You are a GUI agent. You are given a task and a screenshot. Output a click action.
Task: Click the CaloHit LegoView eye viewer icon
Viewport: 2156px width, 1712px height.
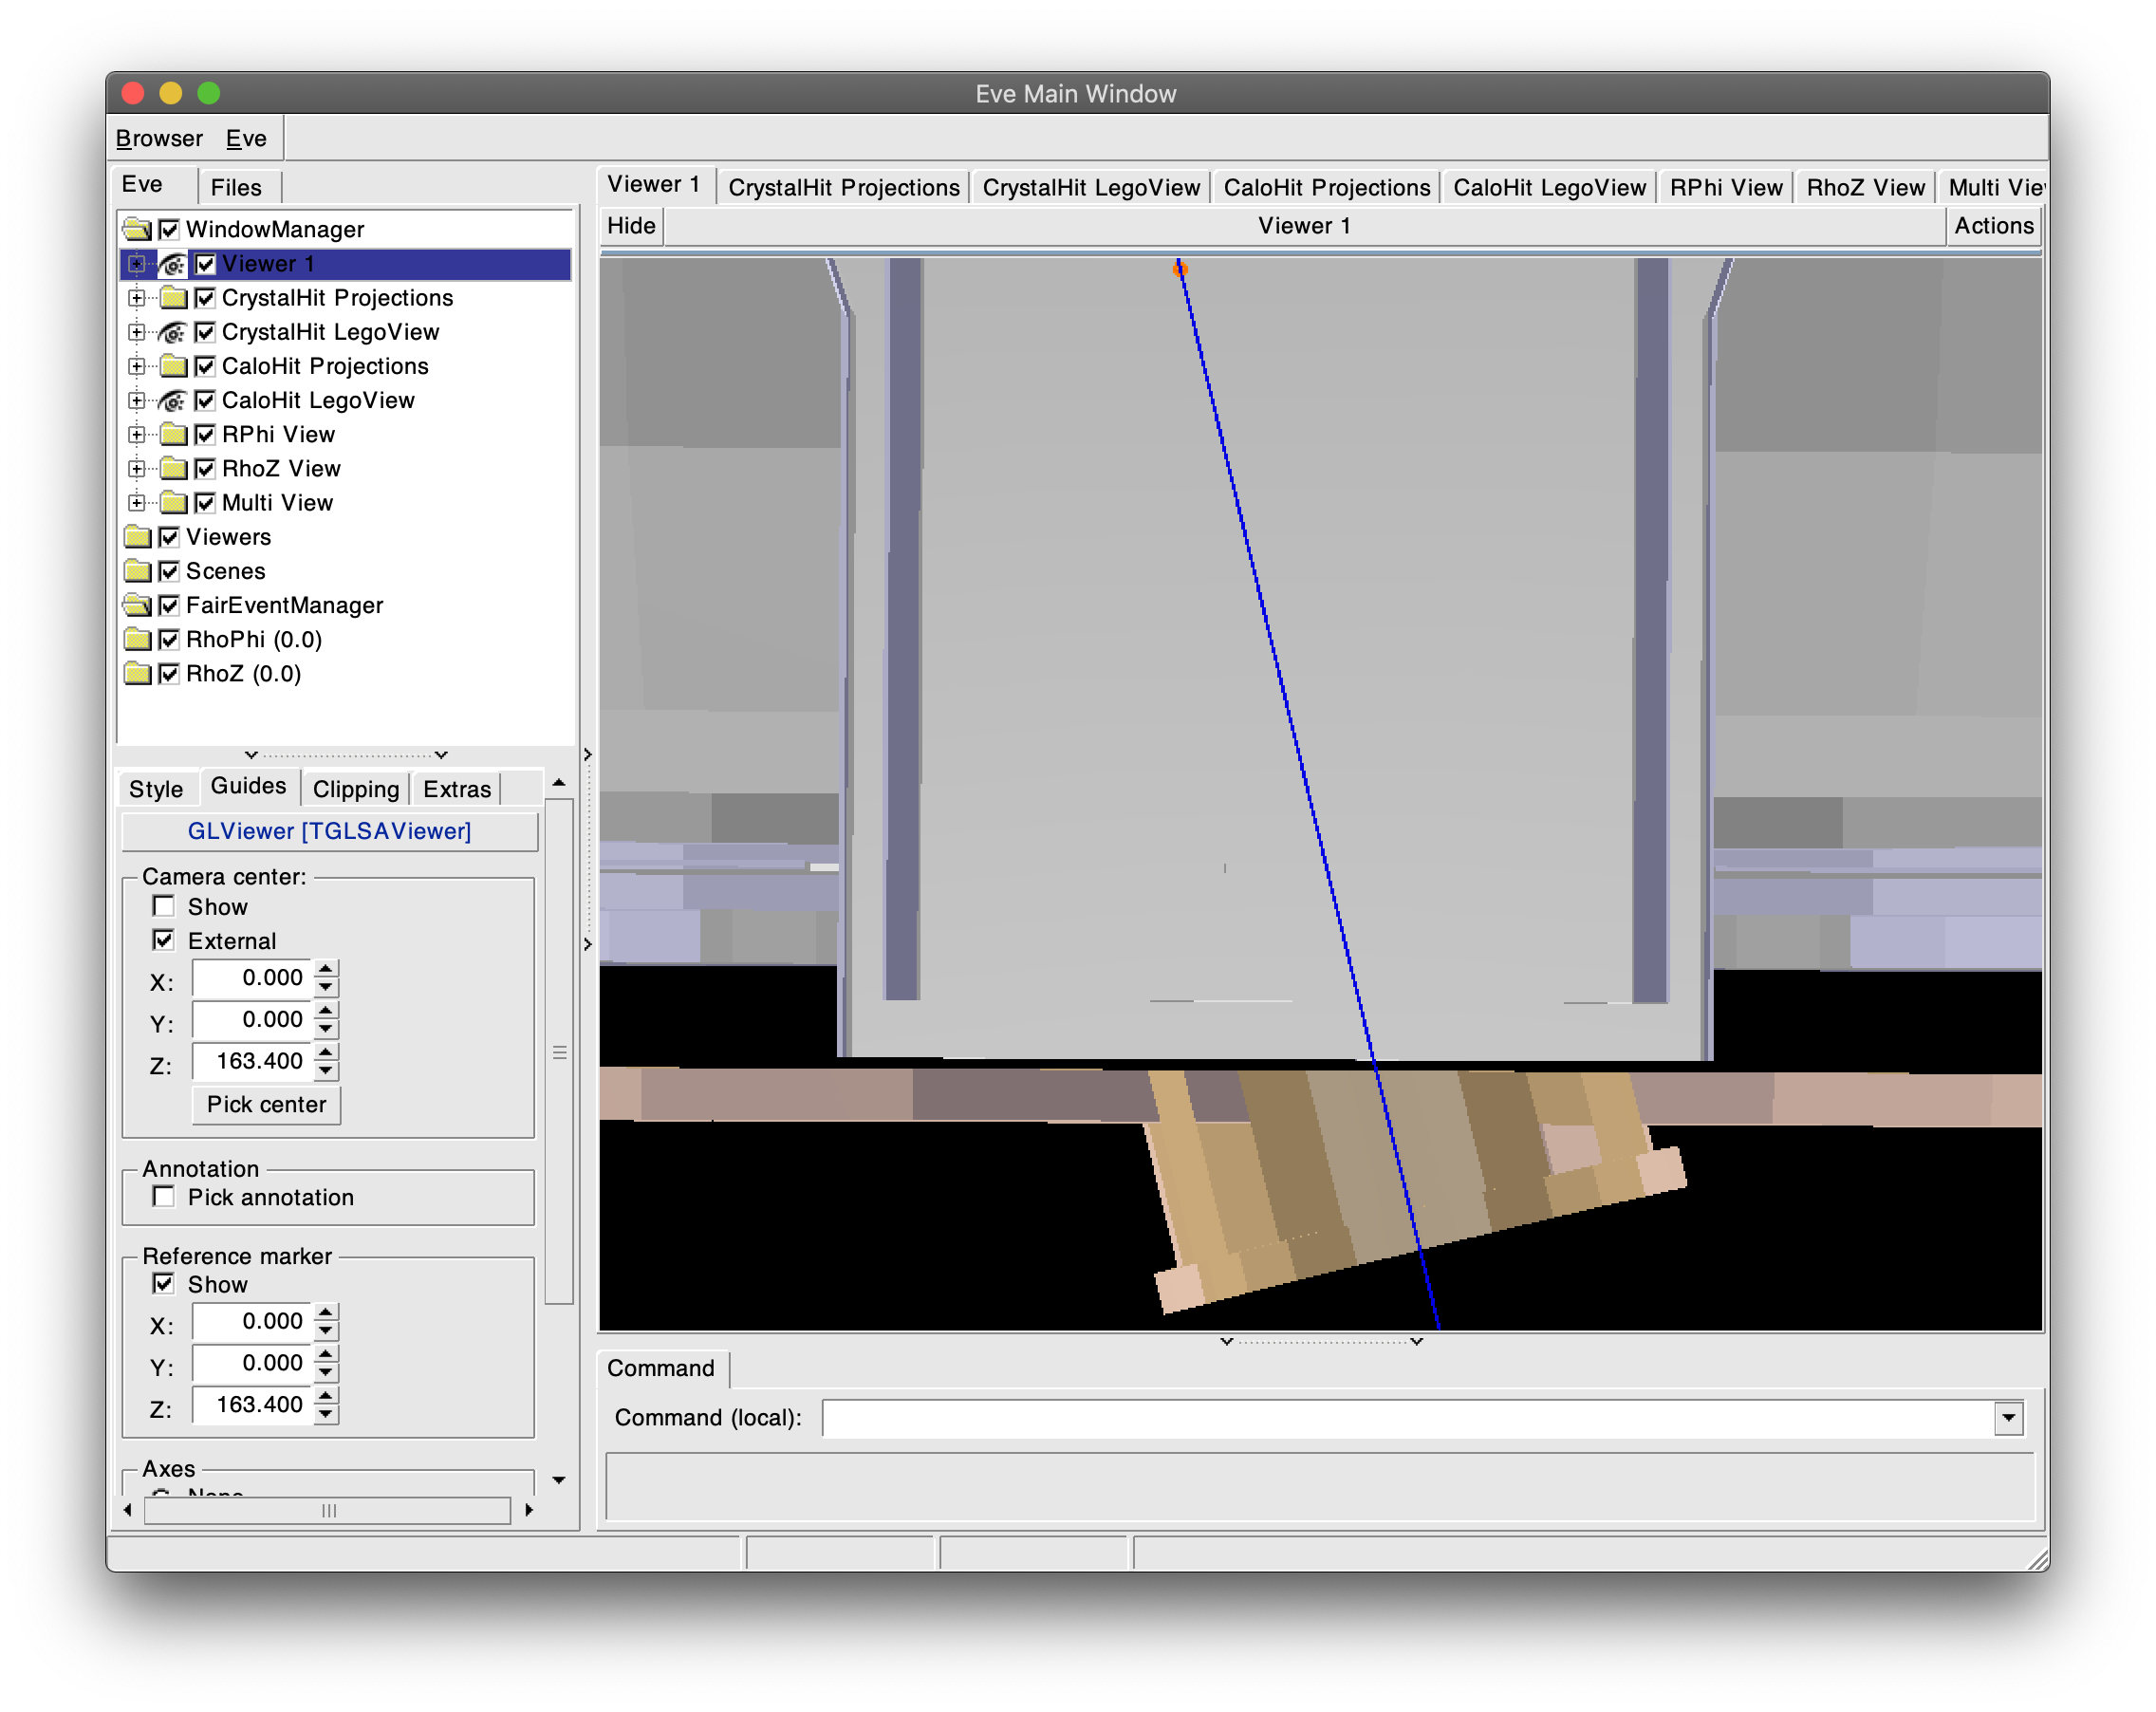172,401
